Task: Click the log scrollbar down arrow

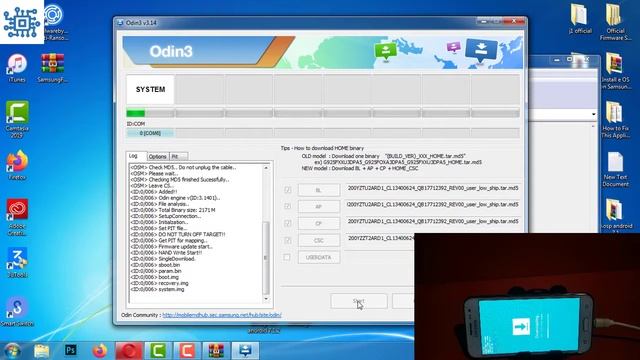Action: click(x=266, y=299)
